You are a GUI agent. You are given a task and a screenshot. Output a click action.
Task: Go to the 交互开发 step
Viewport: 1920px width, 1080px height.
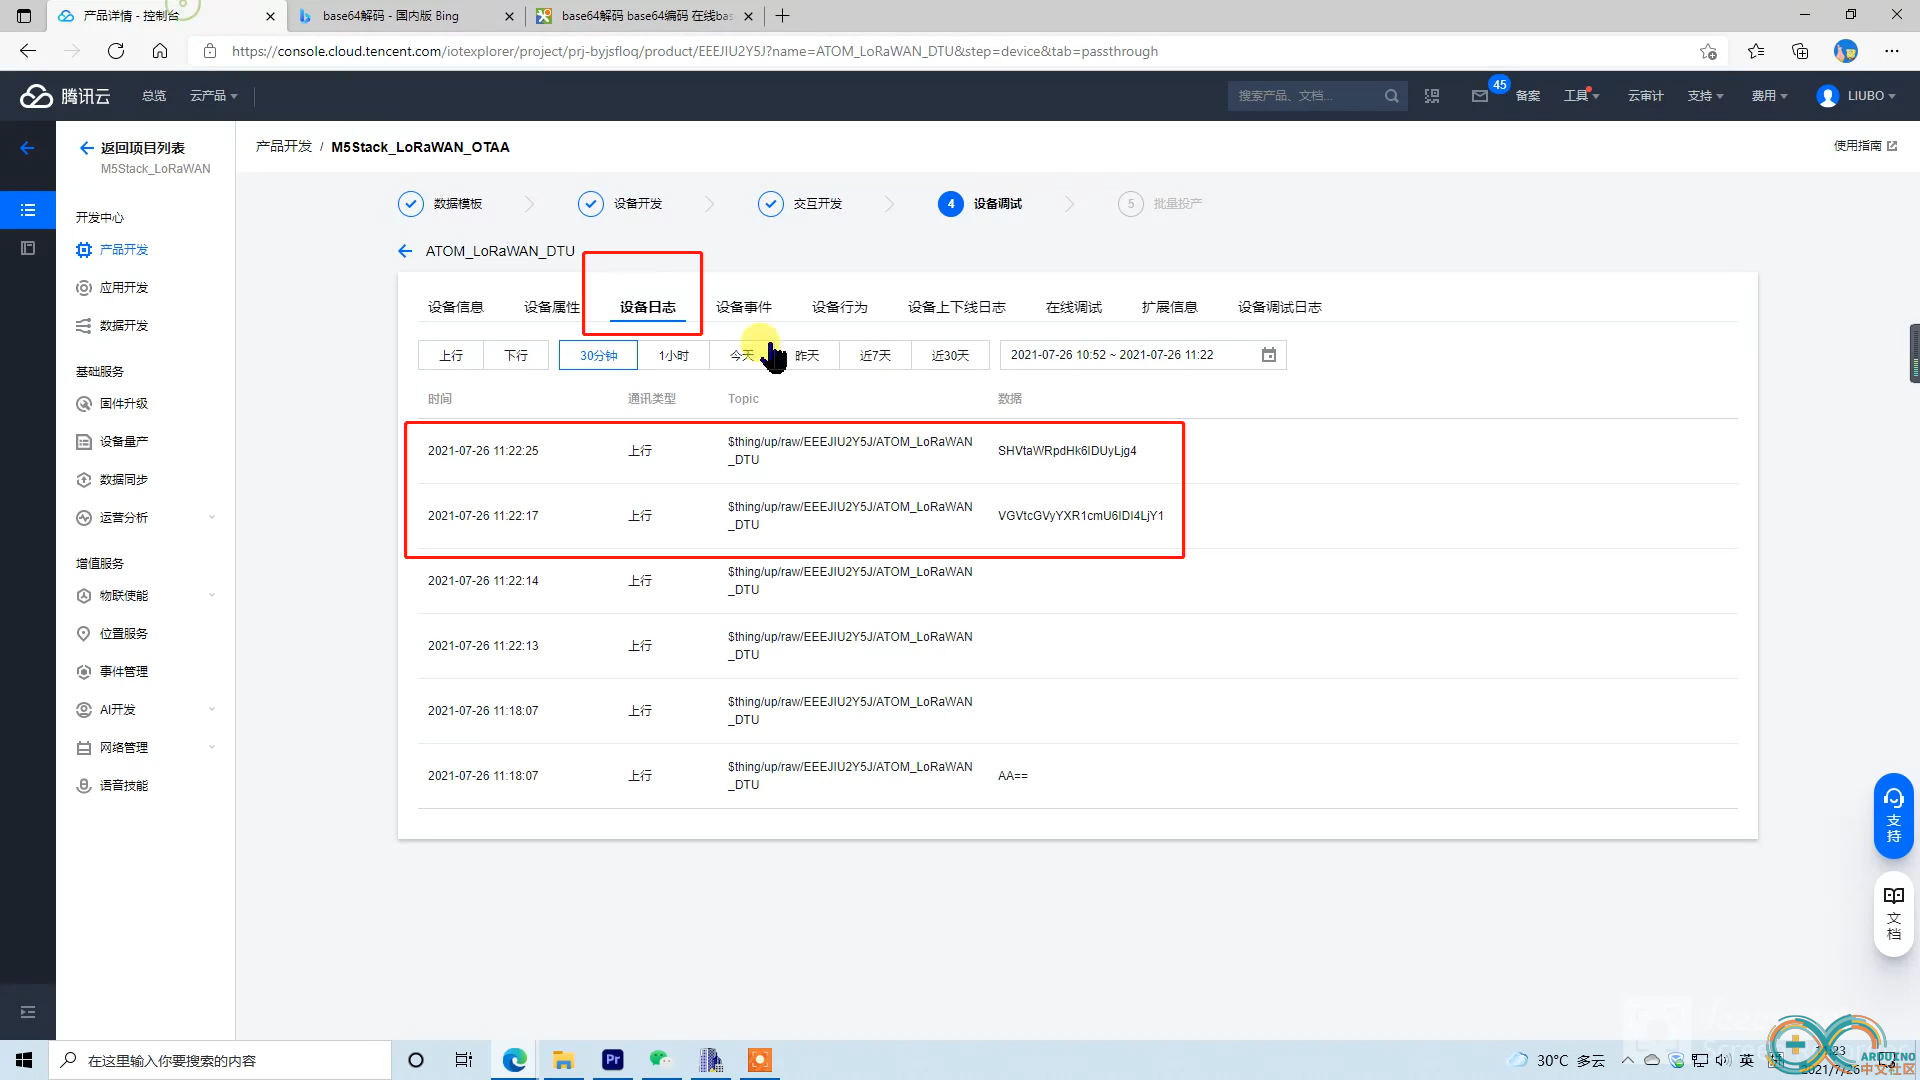tap(800, 204)
